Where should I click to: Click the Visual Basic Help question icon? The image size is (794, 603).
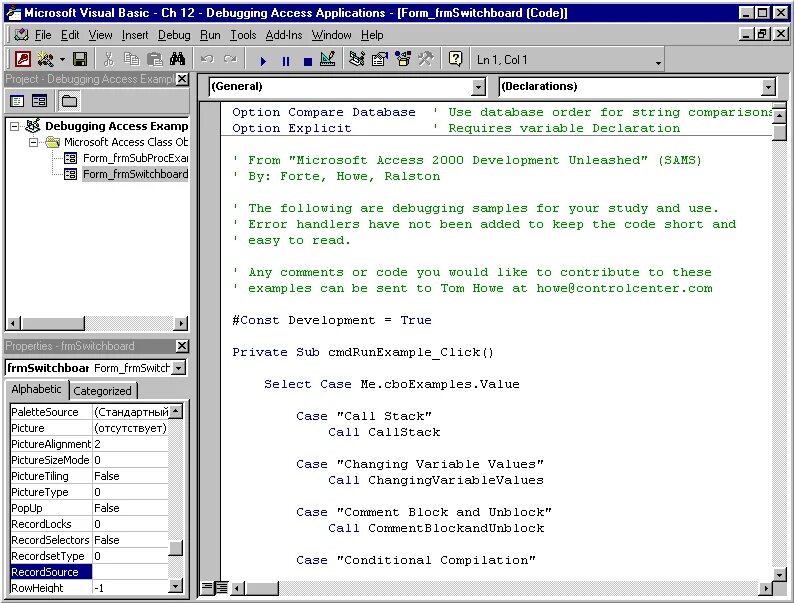pyautogui.click(x=455, y=59)
